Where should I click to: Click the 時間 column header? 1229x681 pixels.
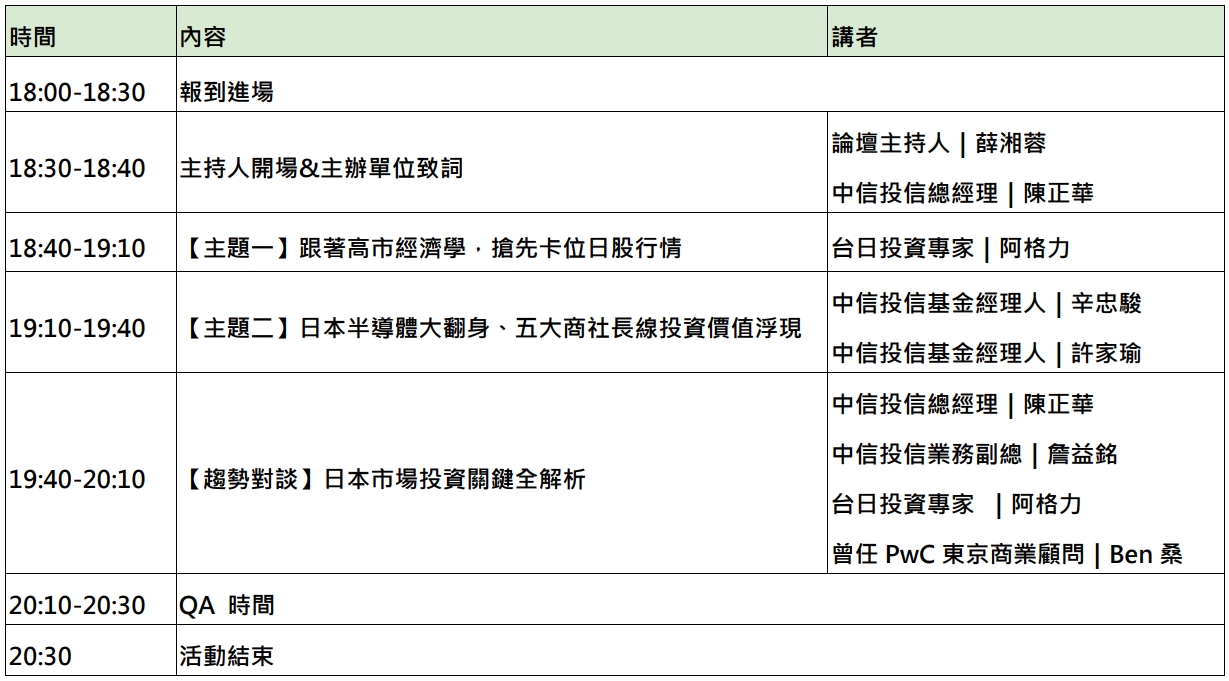point(33,38)
